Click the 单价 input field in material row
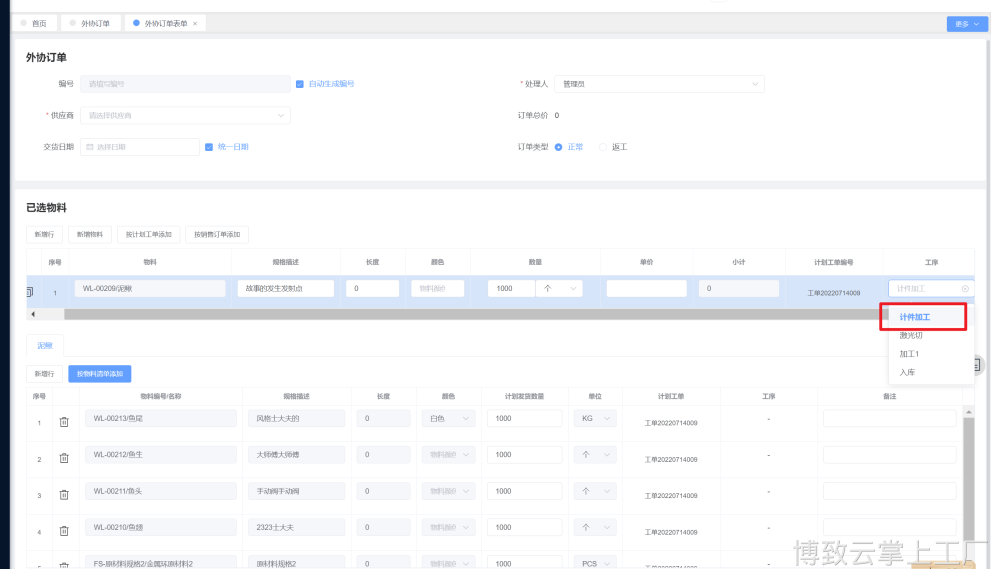The width and height of the screenshot is (991, 569). [x=646, y=288]
